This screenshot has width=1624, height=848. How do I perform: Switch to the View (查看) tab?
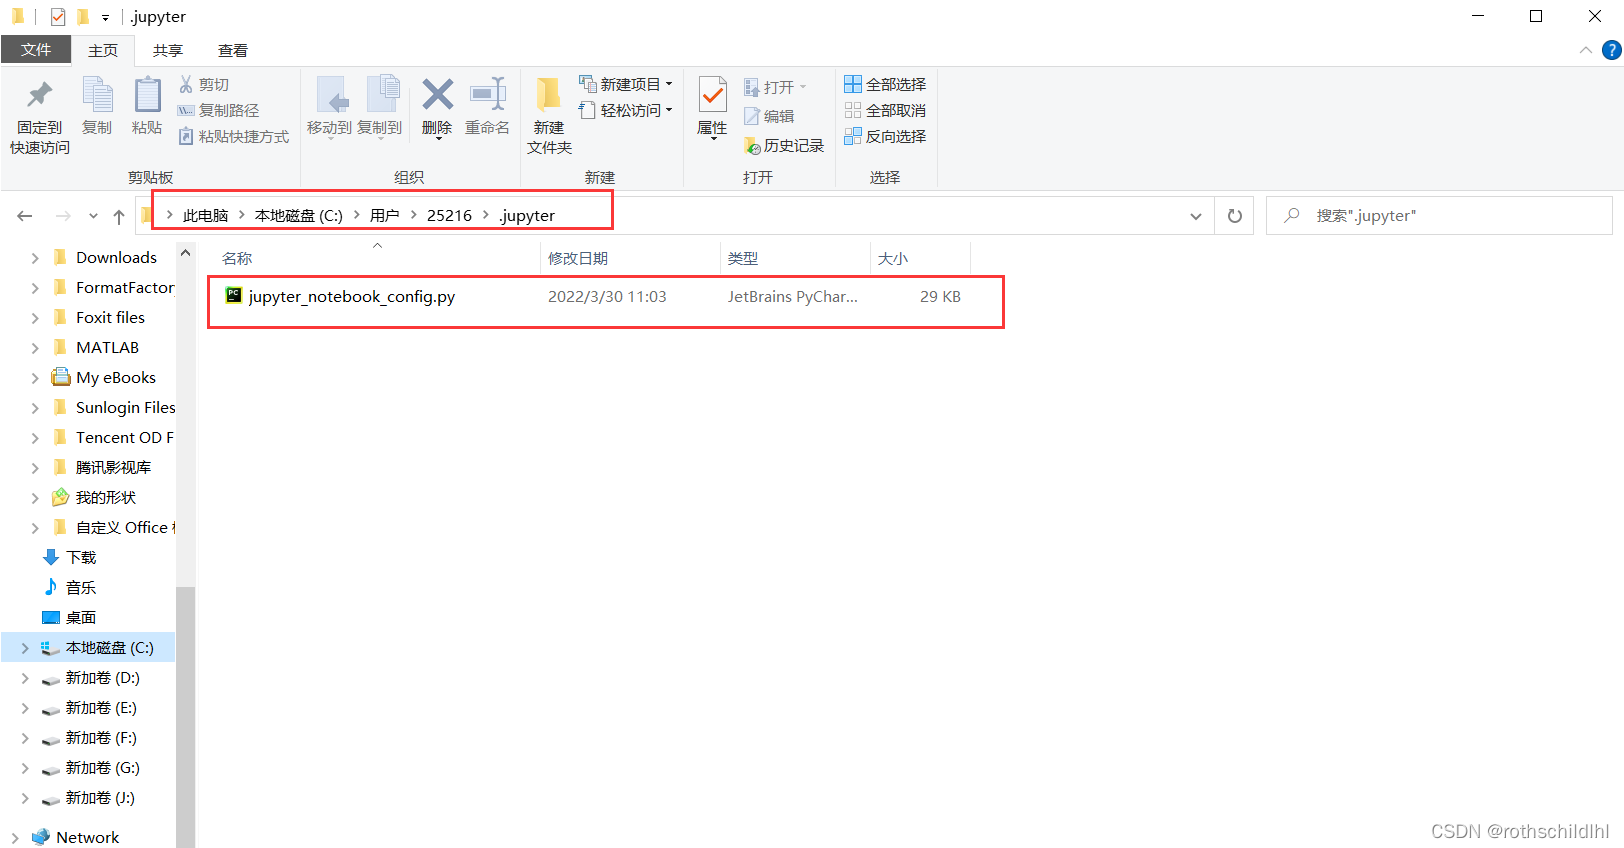(x=233, y=51)
